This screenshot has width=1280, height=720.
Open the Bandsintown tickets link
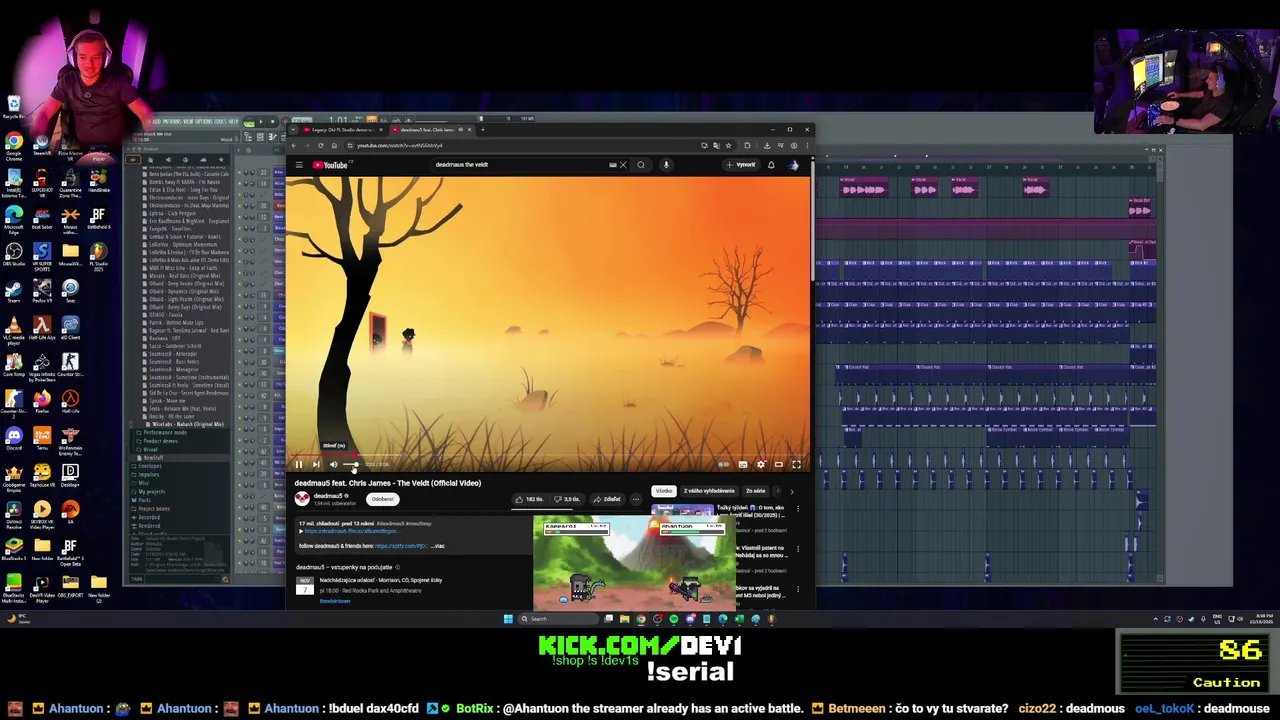[335, 601]
